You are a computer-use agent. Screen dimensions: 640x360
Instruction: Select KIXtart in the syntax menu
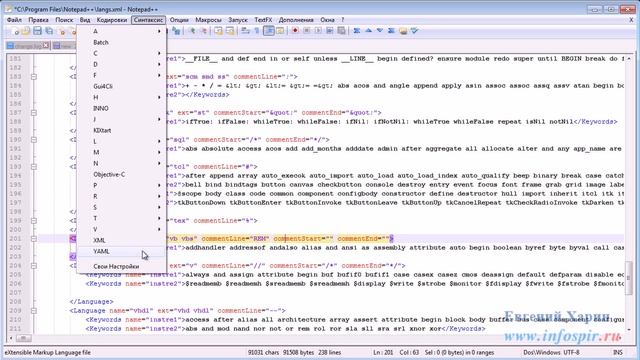(x=121, y=131)
